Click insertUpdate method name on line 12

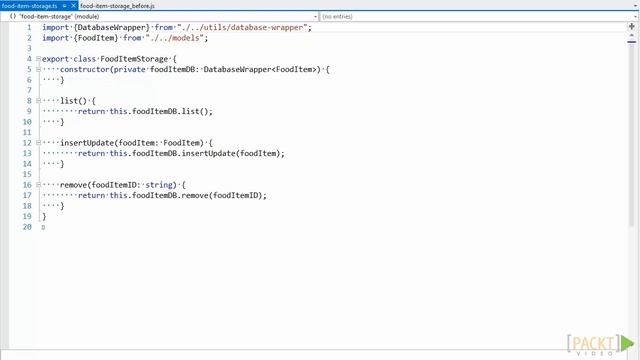[x=87, y=143]
